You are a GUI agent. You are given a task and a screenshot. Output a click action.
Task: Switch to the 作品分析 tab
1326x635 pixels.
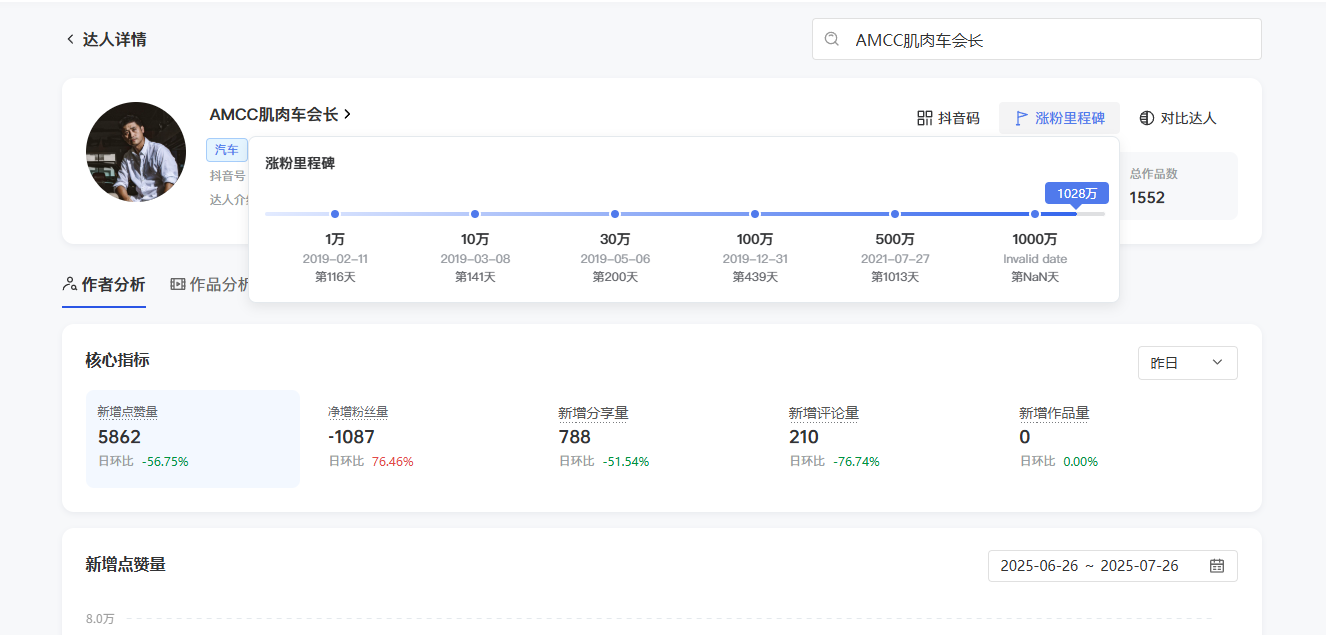(211, 284)
